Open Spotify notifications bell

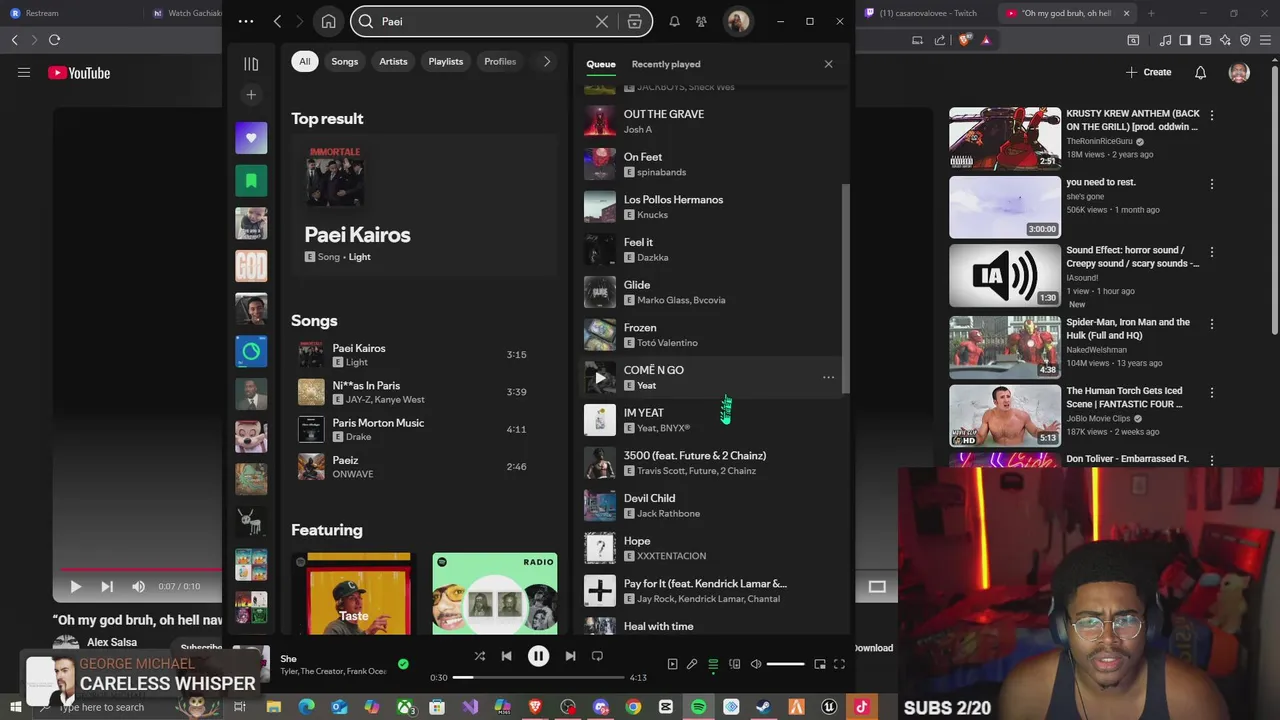[x=674, y=21]
